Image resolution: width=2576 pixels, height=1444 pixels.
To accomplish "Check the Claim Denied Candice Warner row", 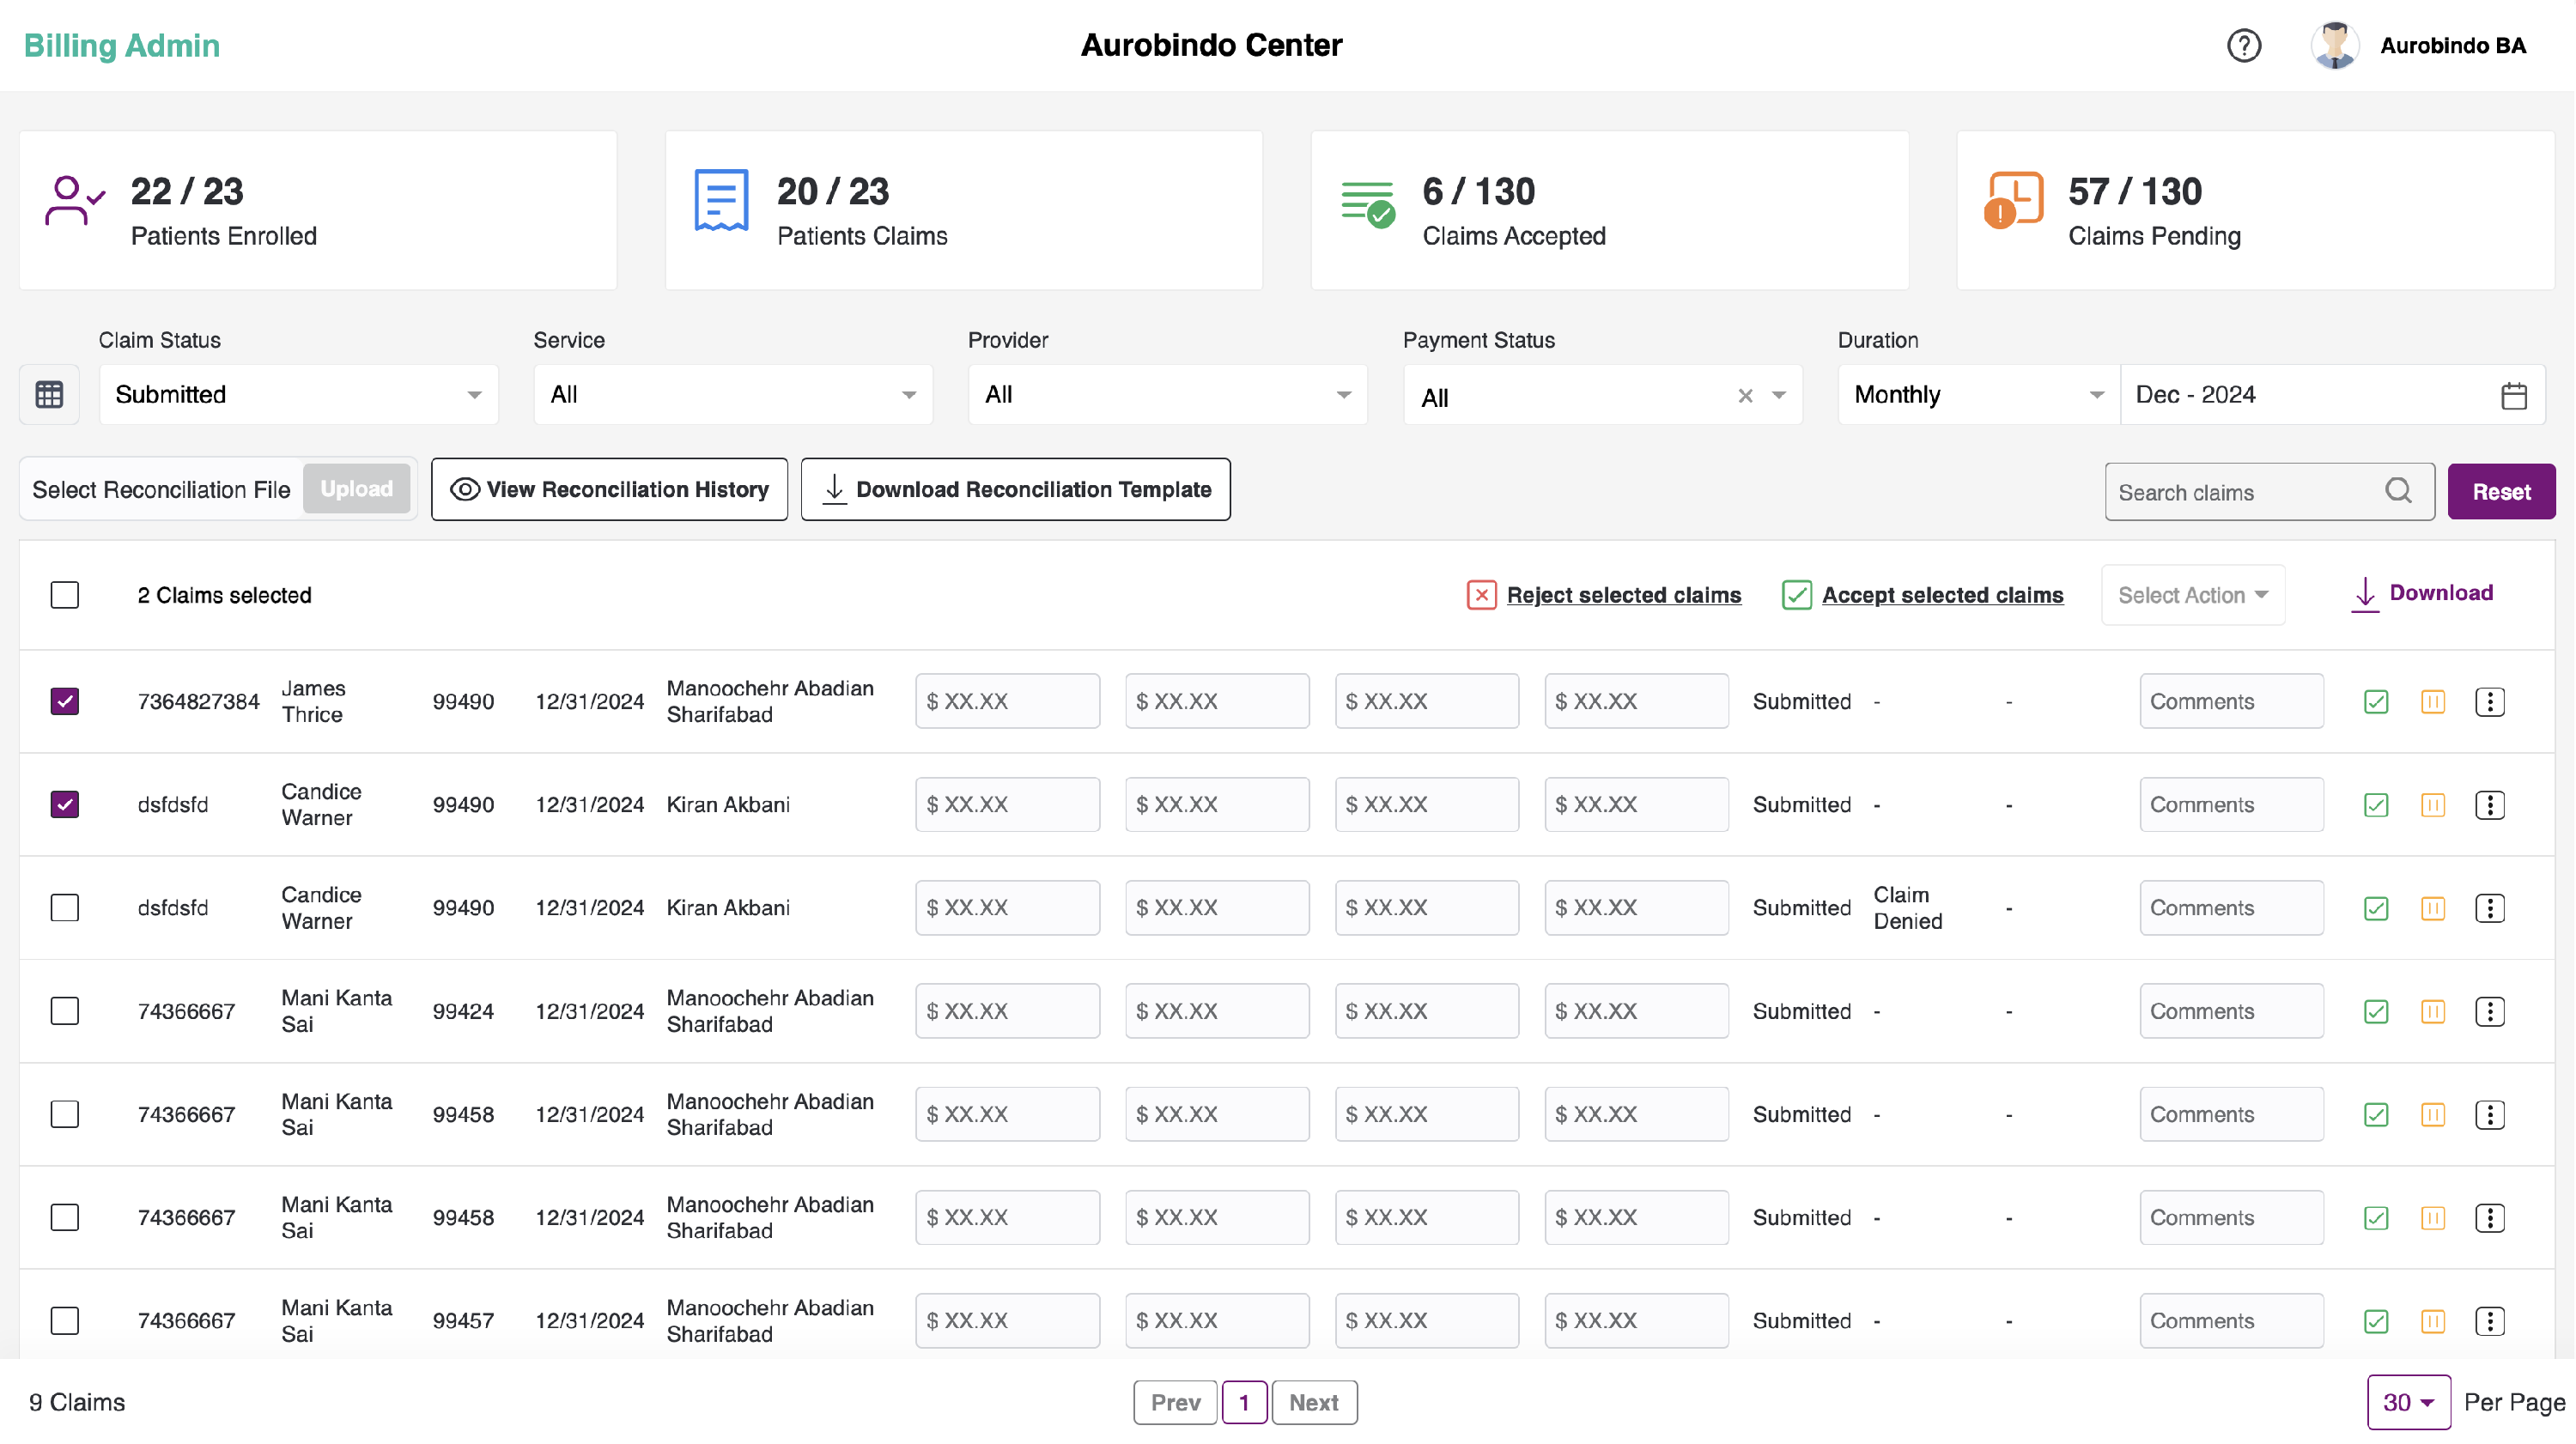I will point(65,908).
